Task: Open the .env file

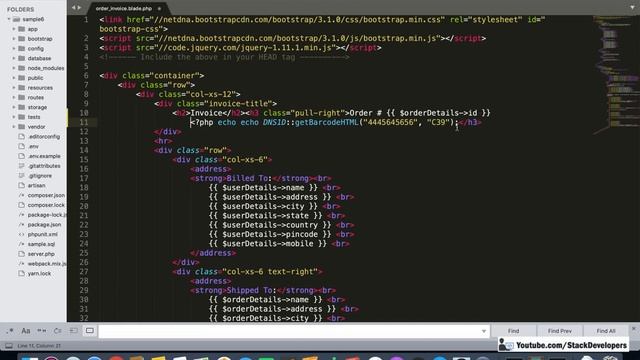Action: tap(33, 147)
